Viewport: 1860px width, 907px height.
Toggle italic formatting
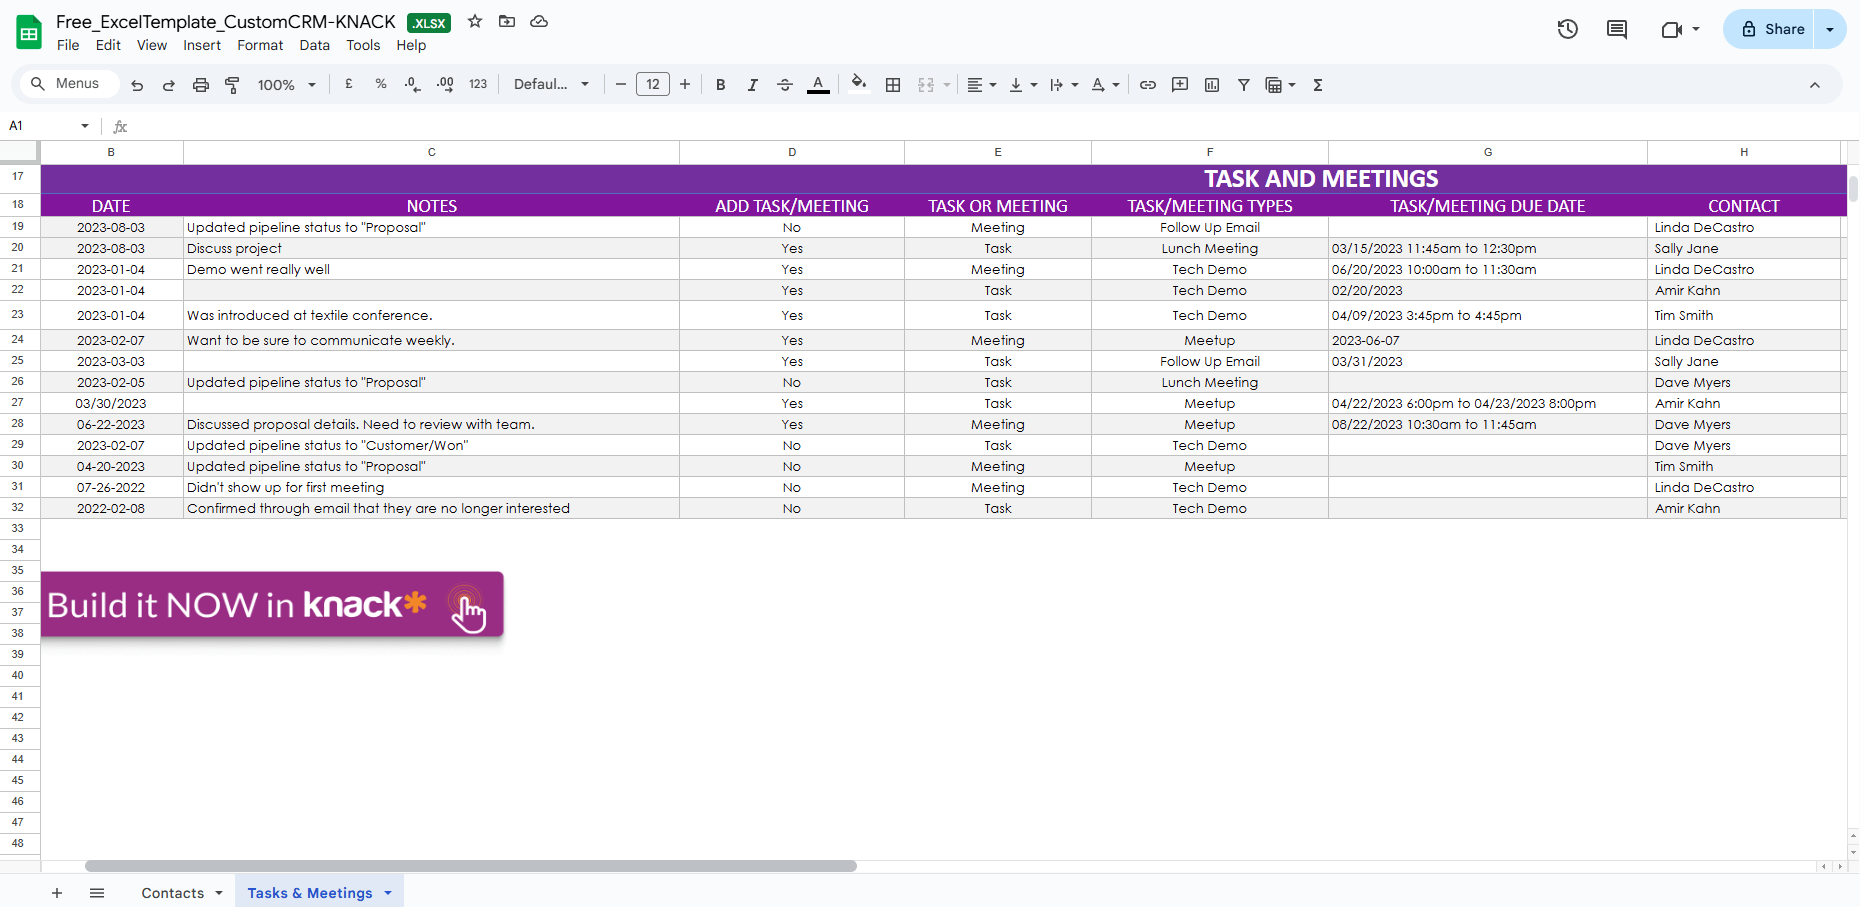752,84
